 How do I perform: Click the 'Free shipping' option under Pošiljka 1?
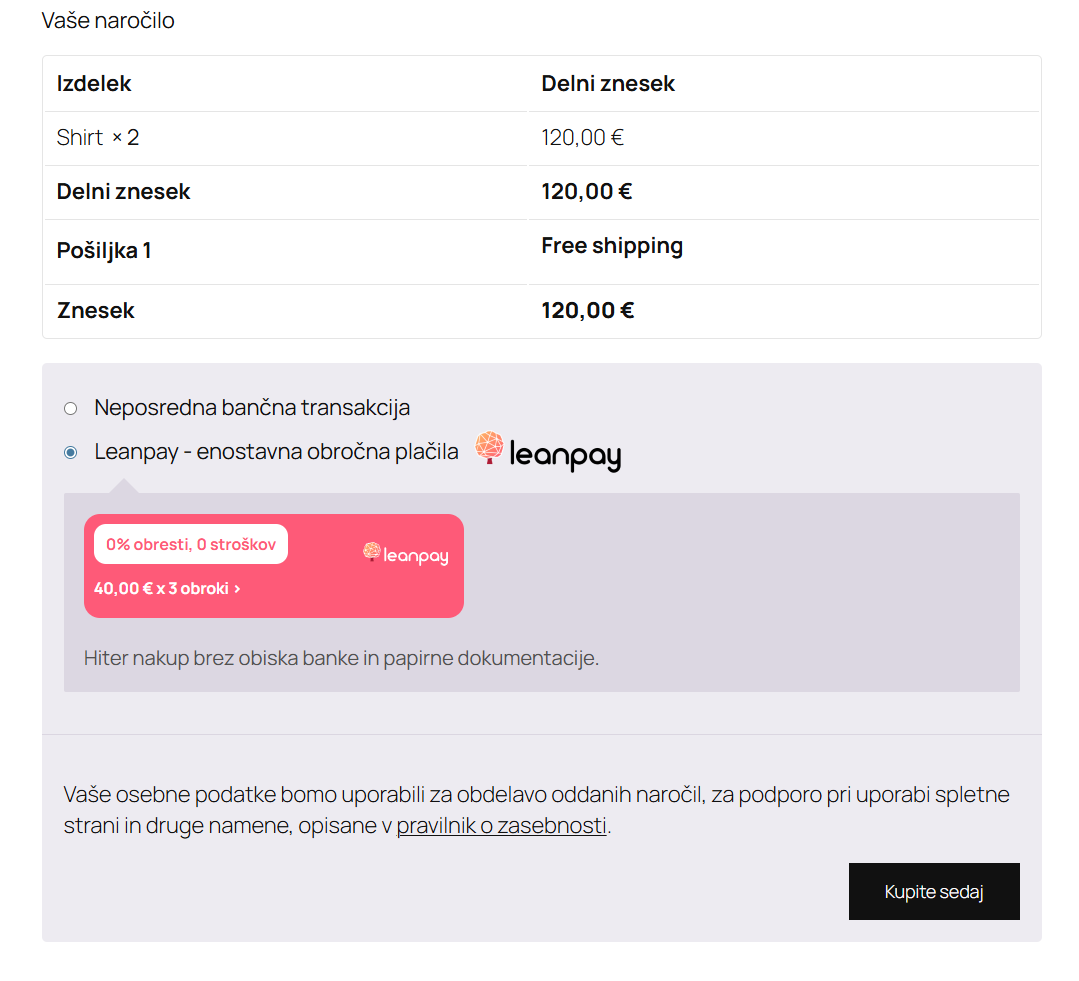611,245
